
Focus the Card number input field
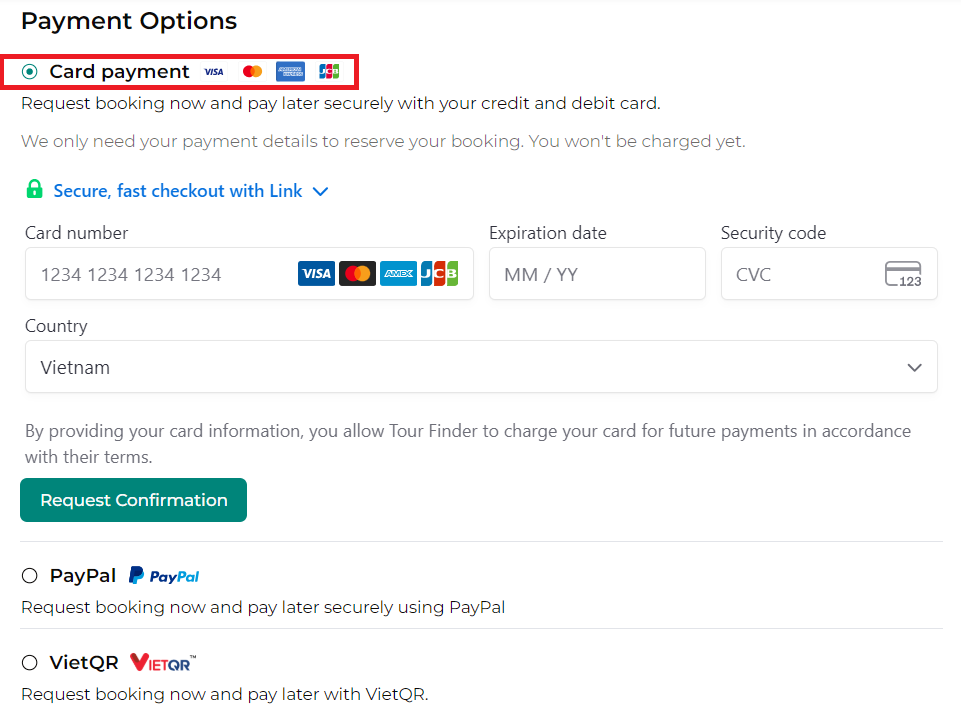click(160, 274)
